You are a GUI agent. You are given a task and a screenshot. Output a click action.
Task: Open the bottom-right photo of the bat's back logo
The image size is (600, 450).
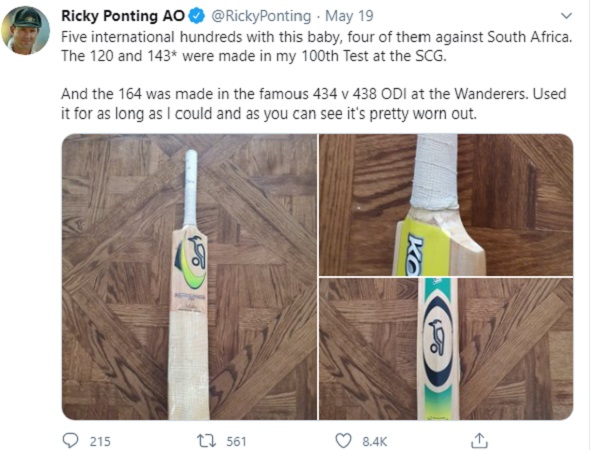click(x=445, y=349)
